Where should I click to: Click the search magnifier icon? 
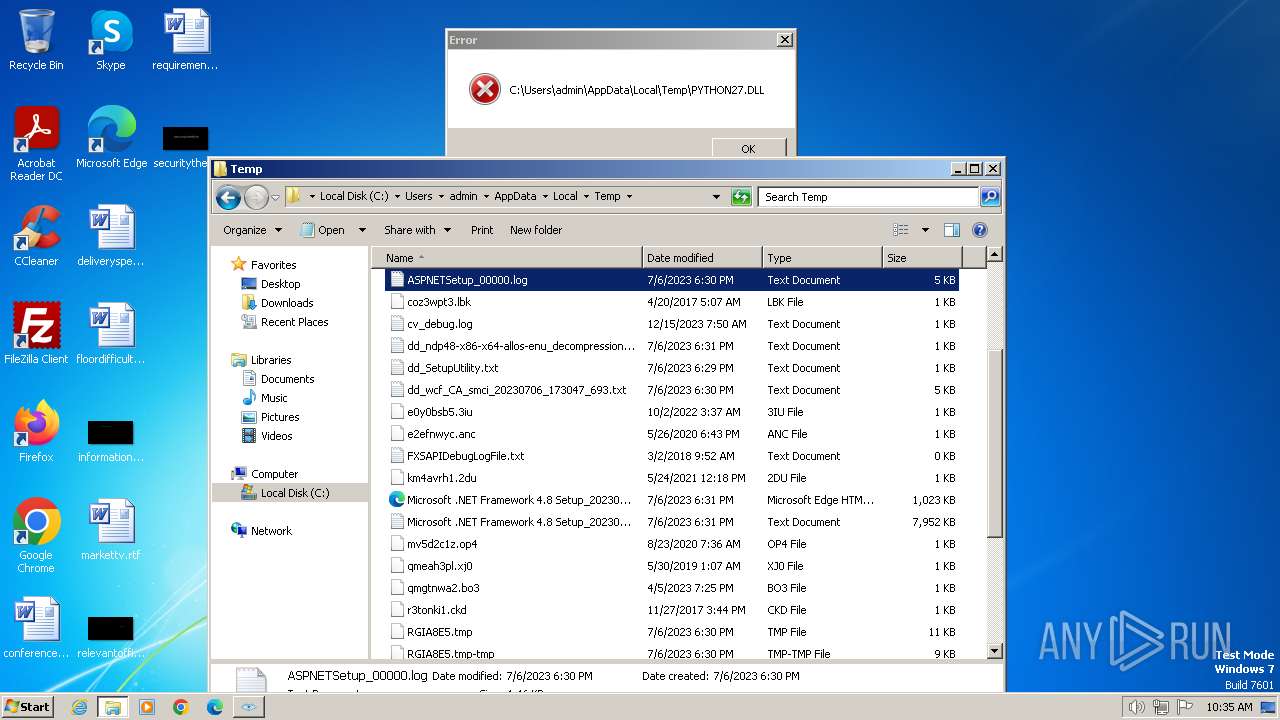point(989,197)
